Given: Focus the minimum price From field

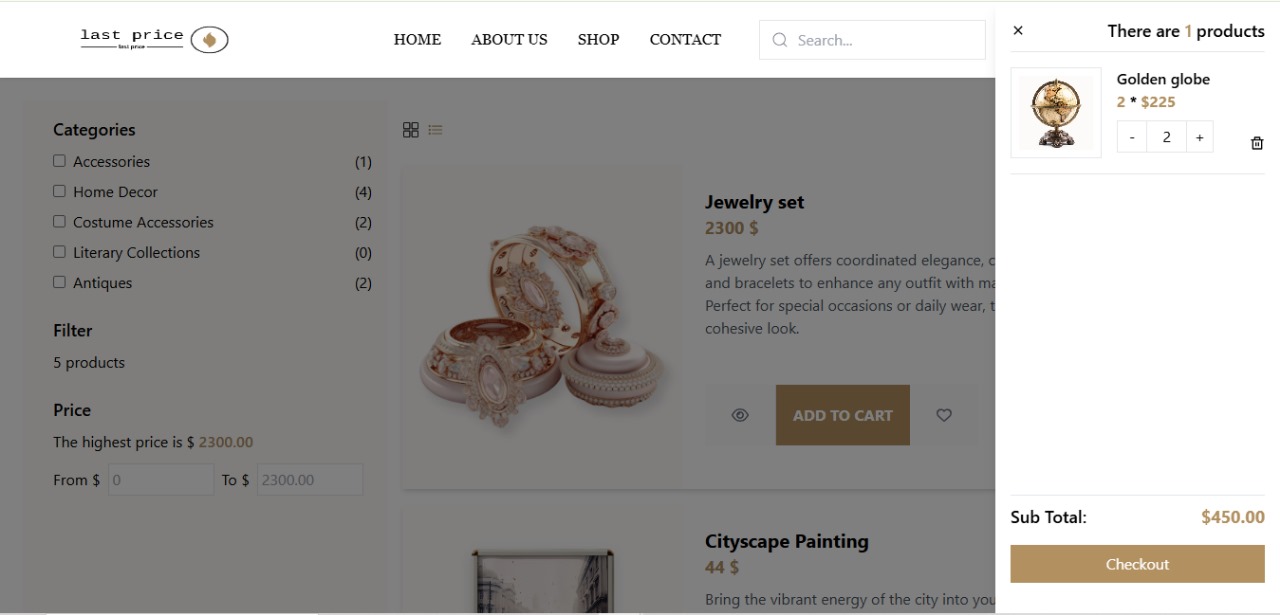Looking at the screenshot, I should pyautogui.click(x=160, y=480).
